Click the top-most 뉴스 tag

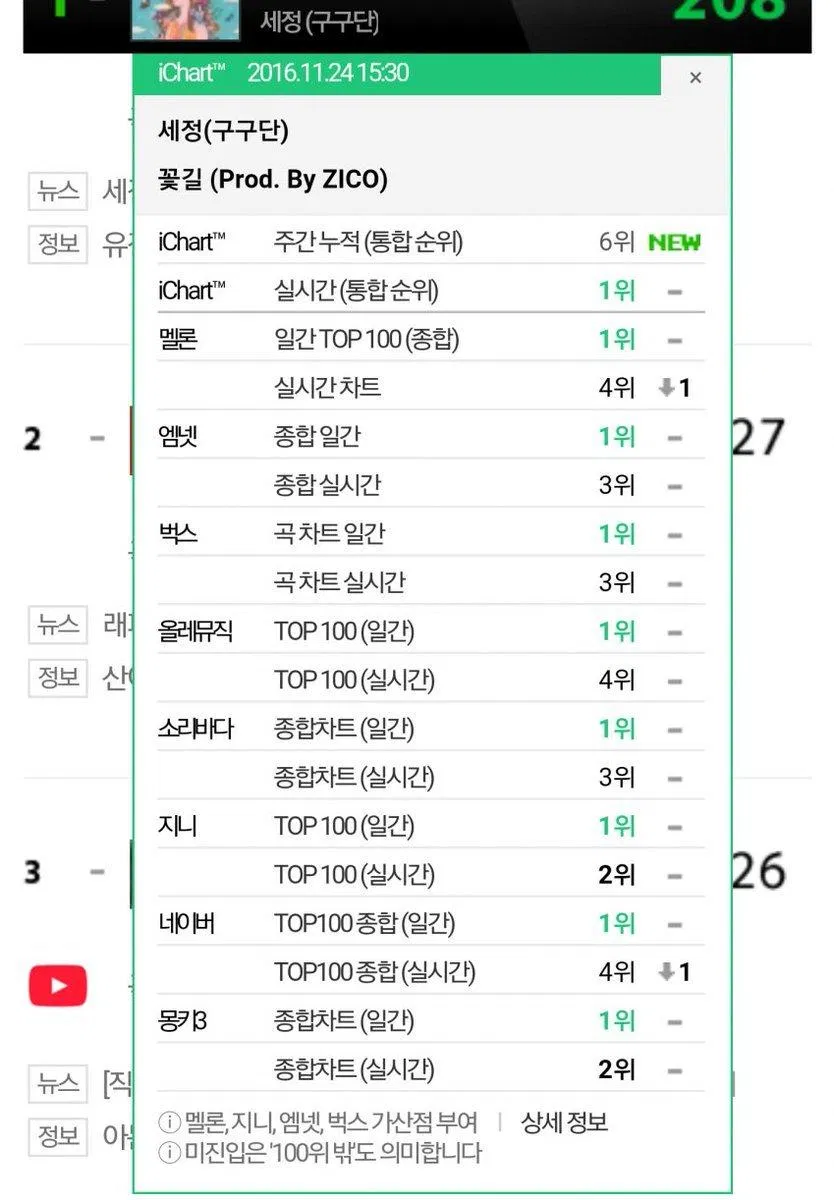pyautogui.click(x=58, y=190)
